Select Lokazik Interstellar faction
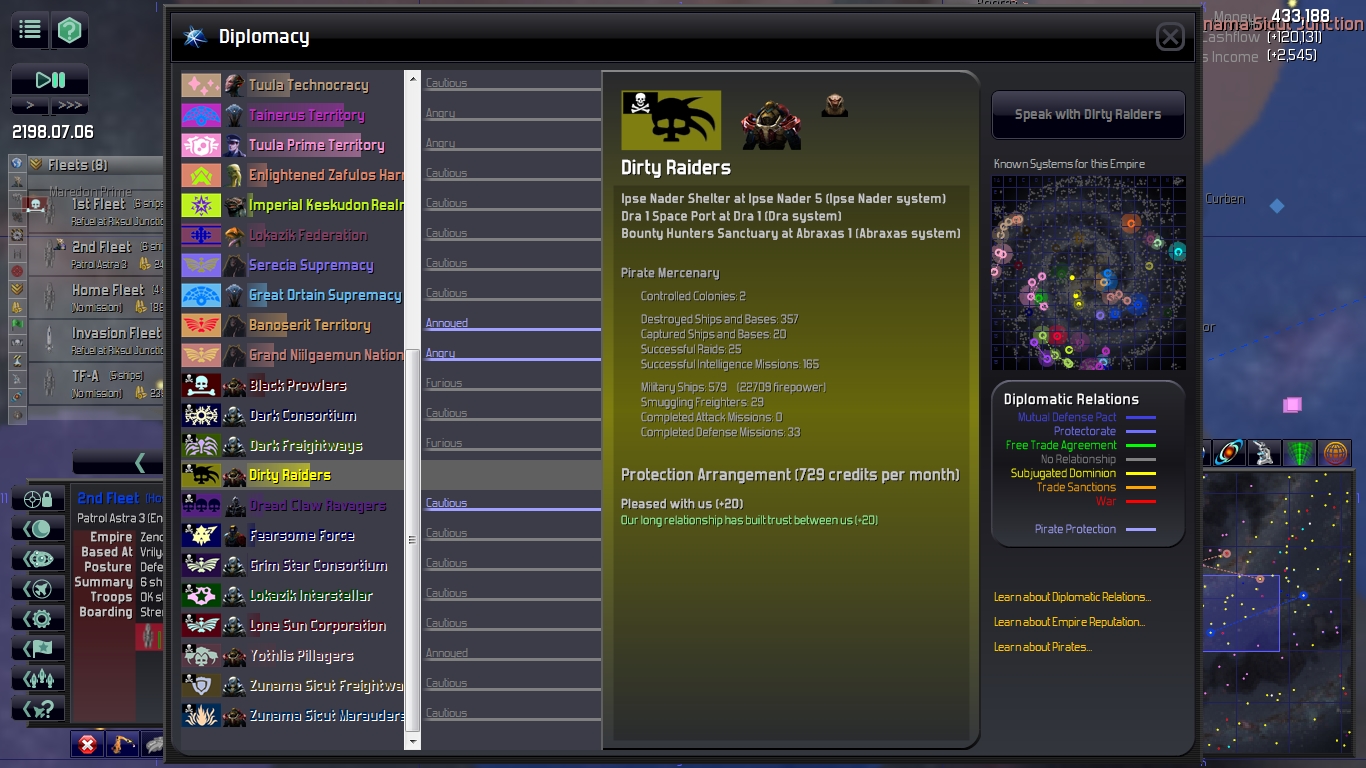This screenshot has width=1366, height=768. [x=292, y=595]
